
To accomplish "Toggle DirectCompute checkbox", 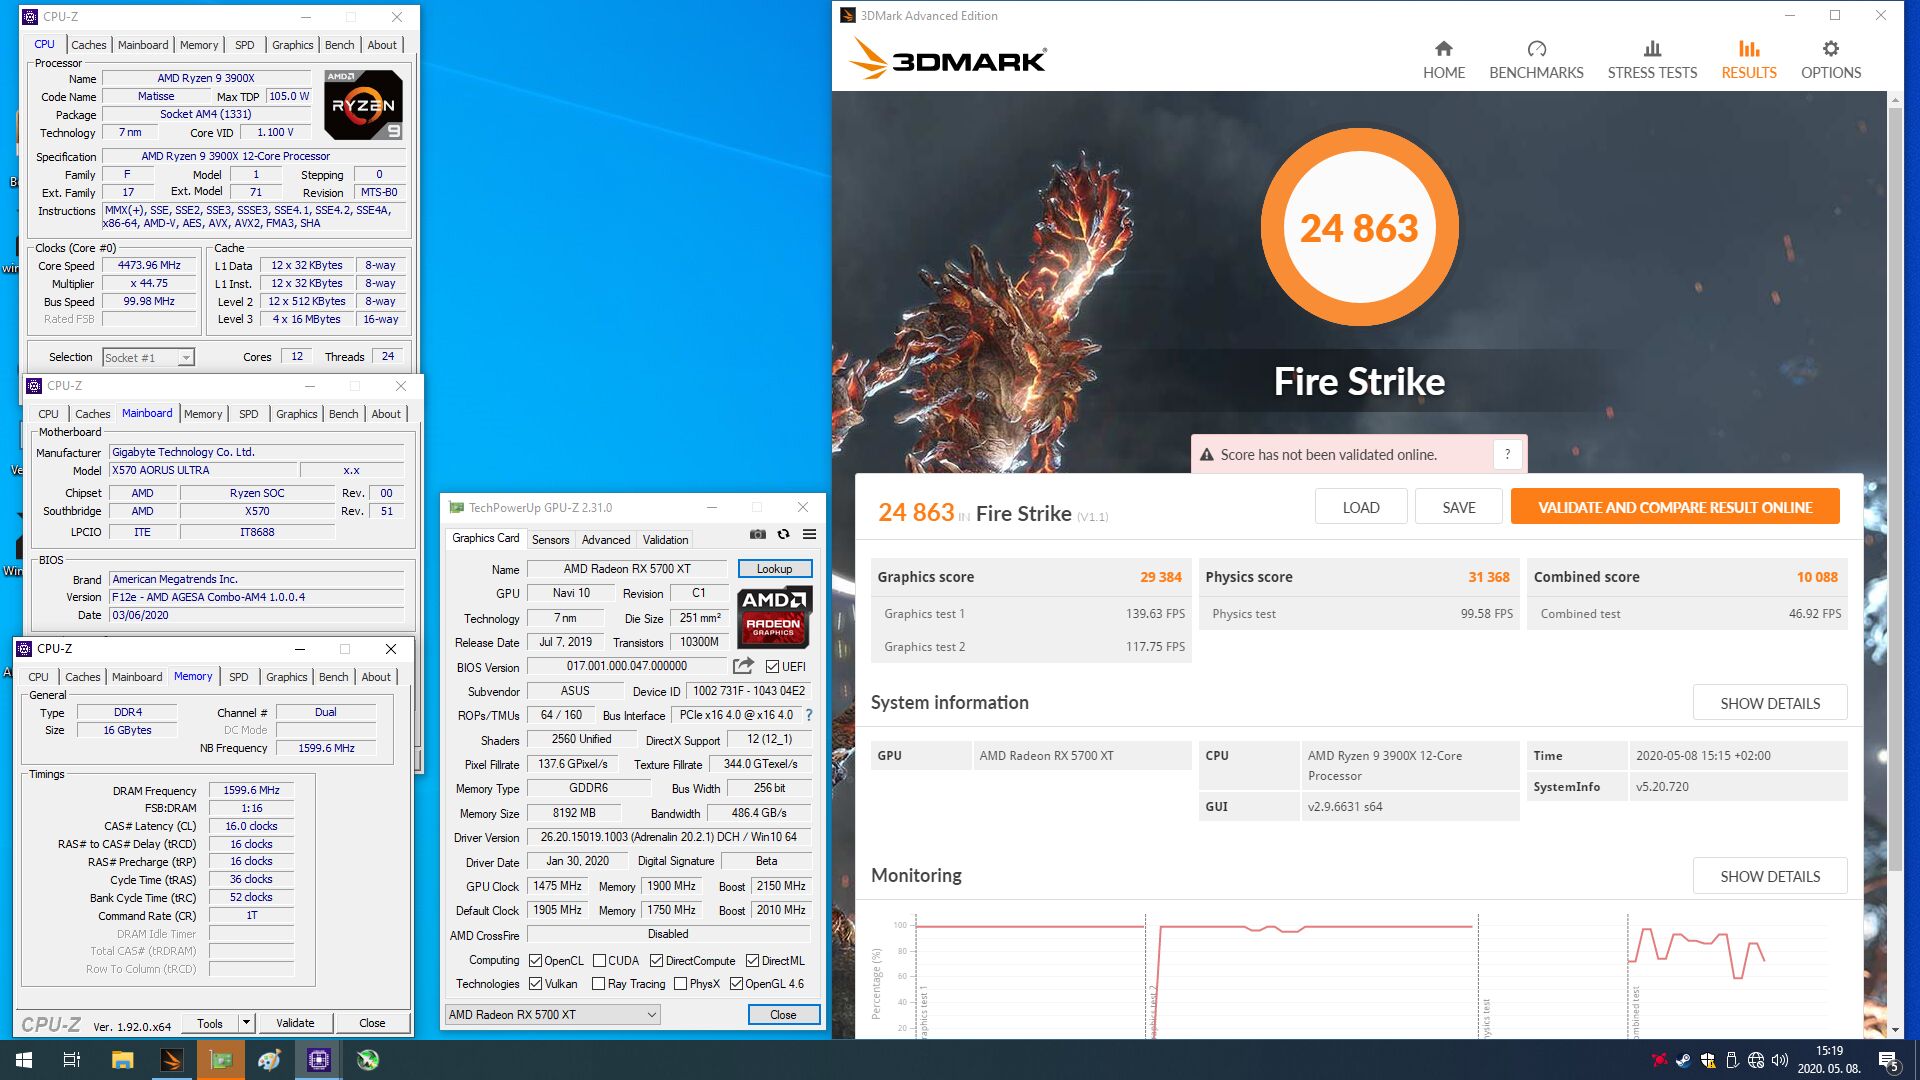I will [x=656, y=960].
